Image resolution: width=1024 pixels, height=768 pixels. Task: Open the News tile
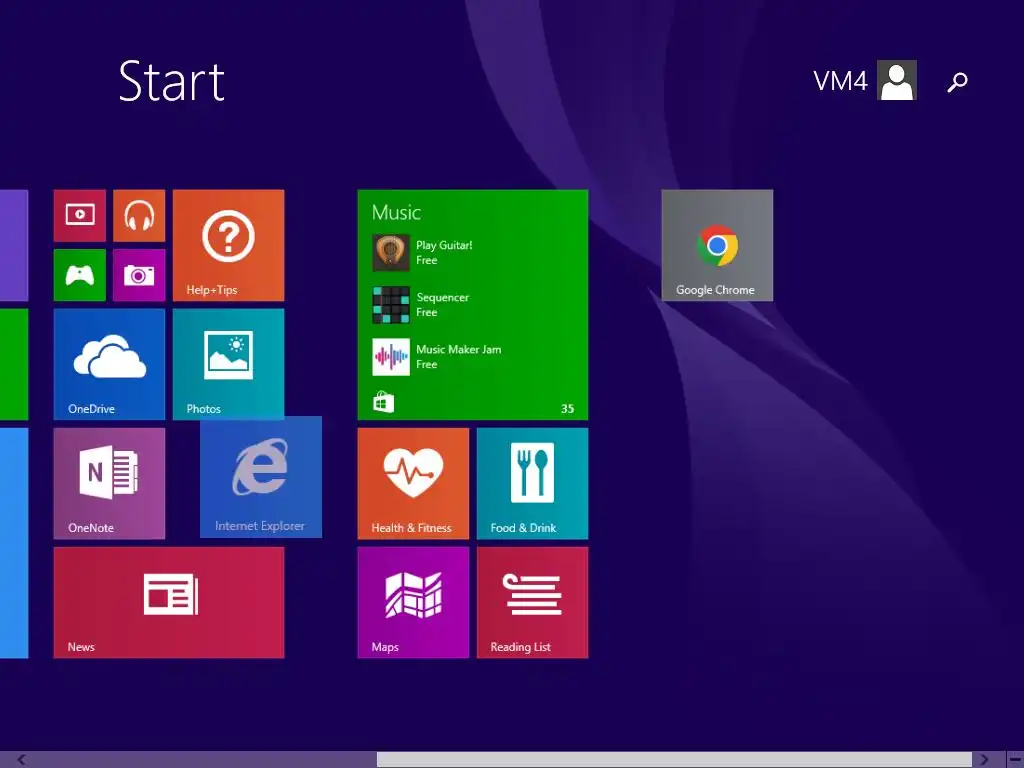169,602
